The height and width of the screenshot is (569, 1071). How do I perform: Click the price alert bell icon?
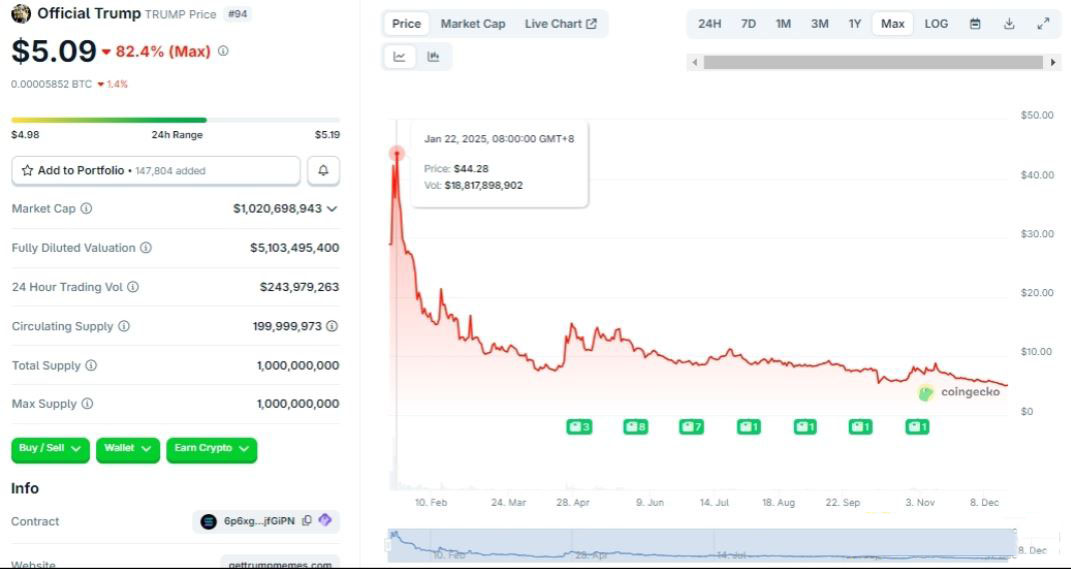[x=323, y=171]
